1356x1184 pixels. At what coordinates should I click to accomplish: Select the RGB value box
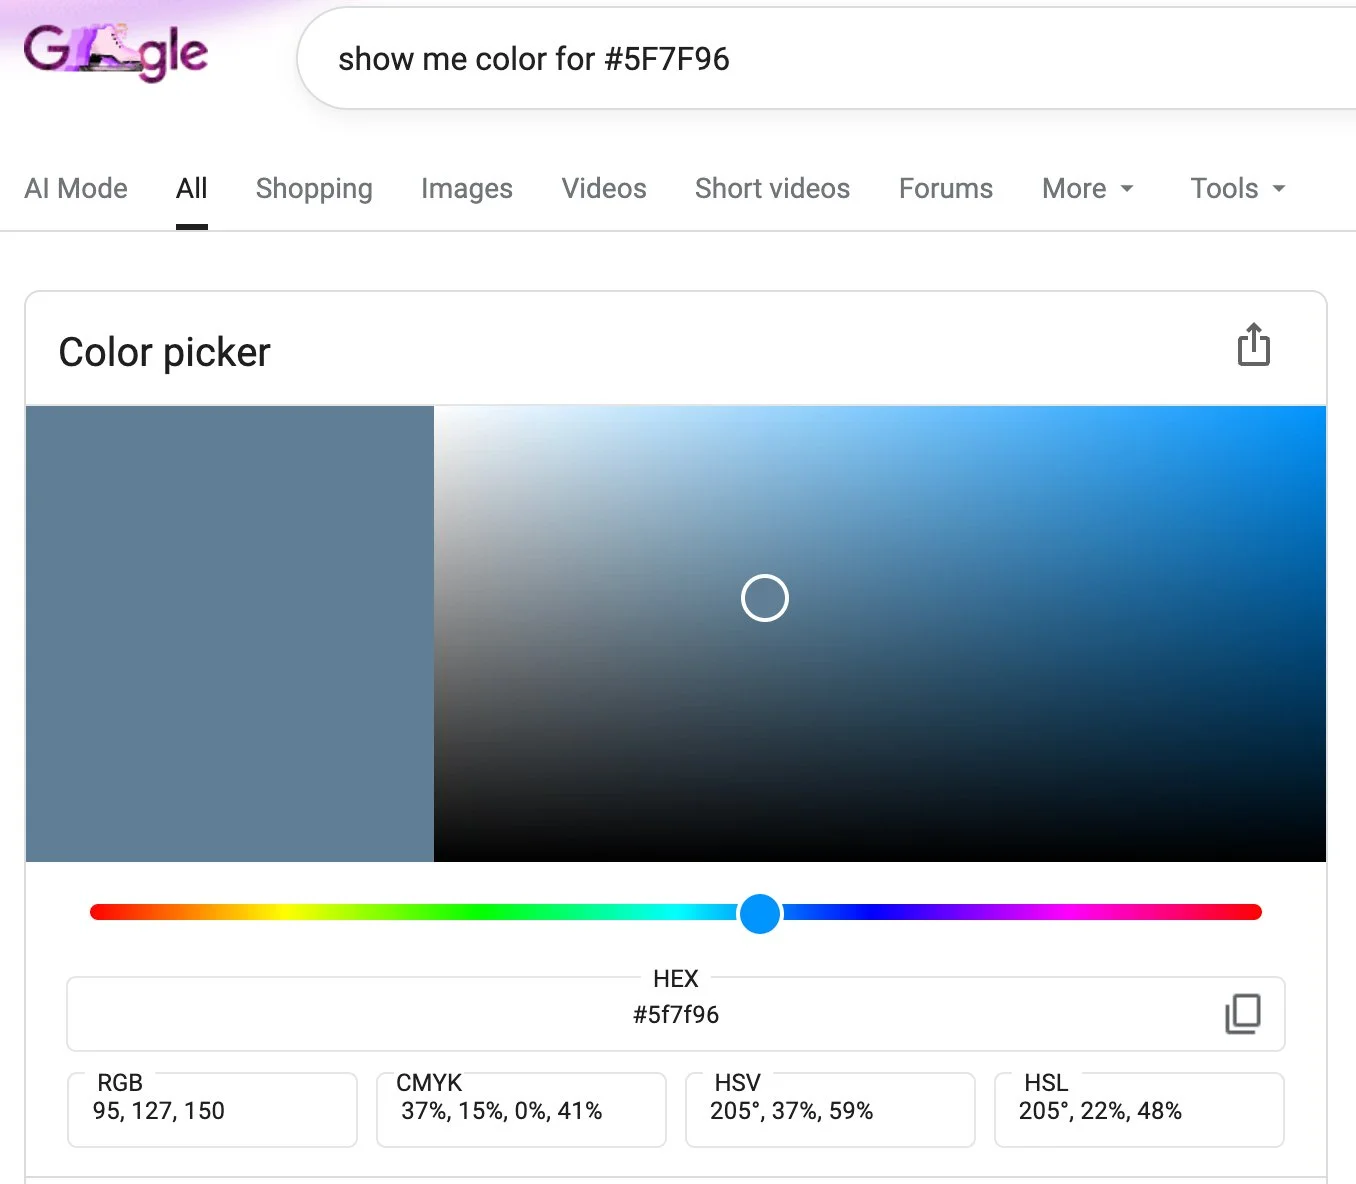tap(212, 1109)
